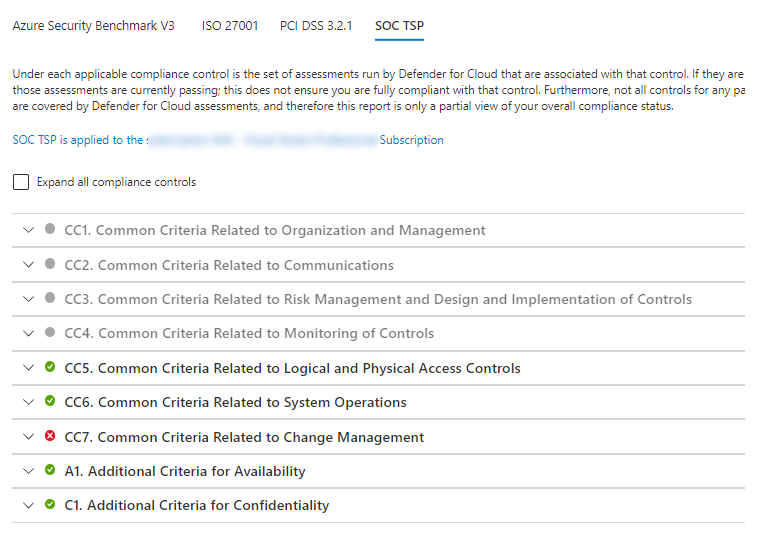Expand the A1 Availability chevron

point(28,471)
